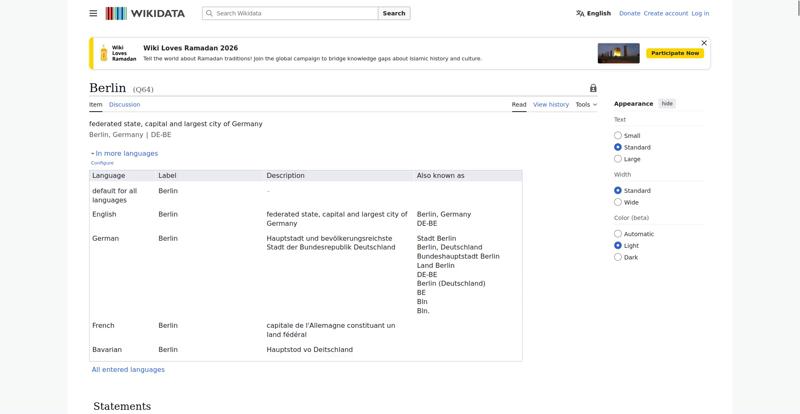
Task: Collapse the In more languages section
Action: coord(124,153)
